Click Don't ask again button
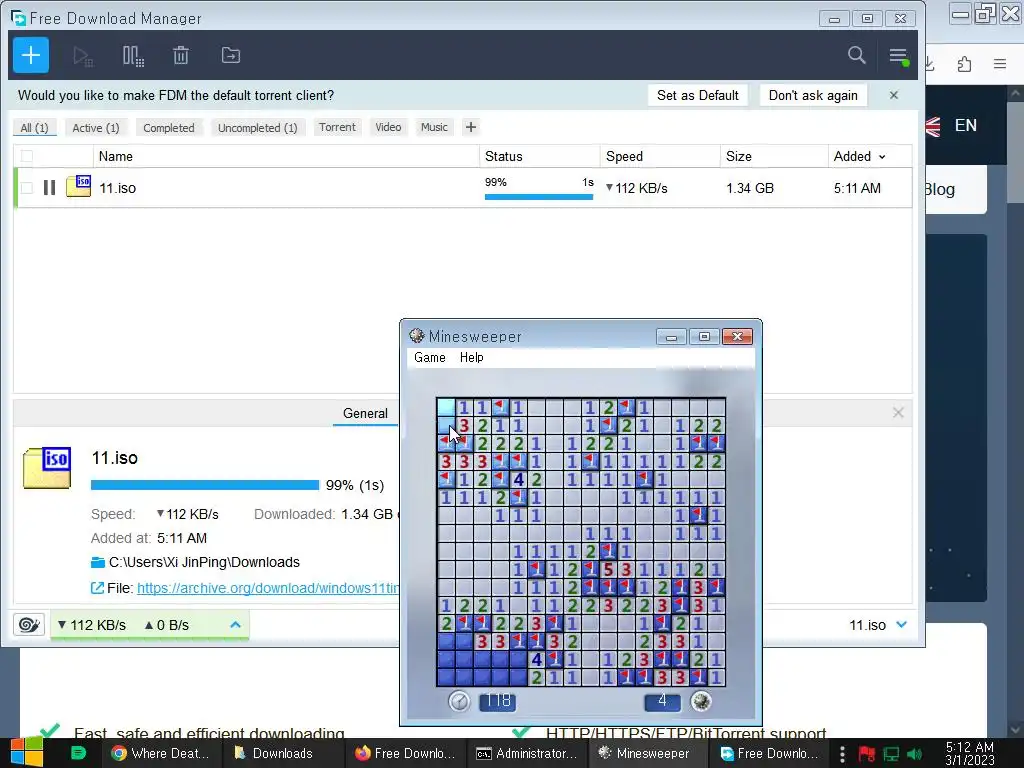The height and width of the screenshot is (768, 1024). pos(813,95)
